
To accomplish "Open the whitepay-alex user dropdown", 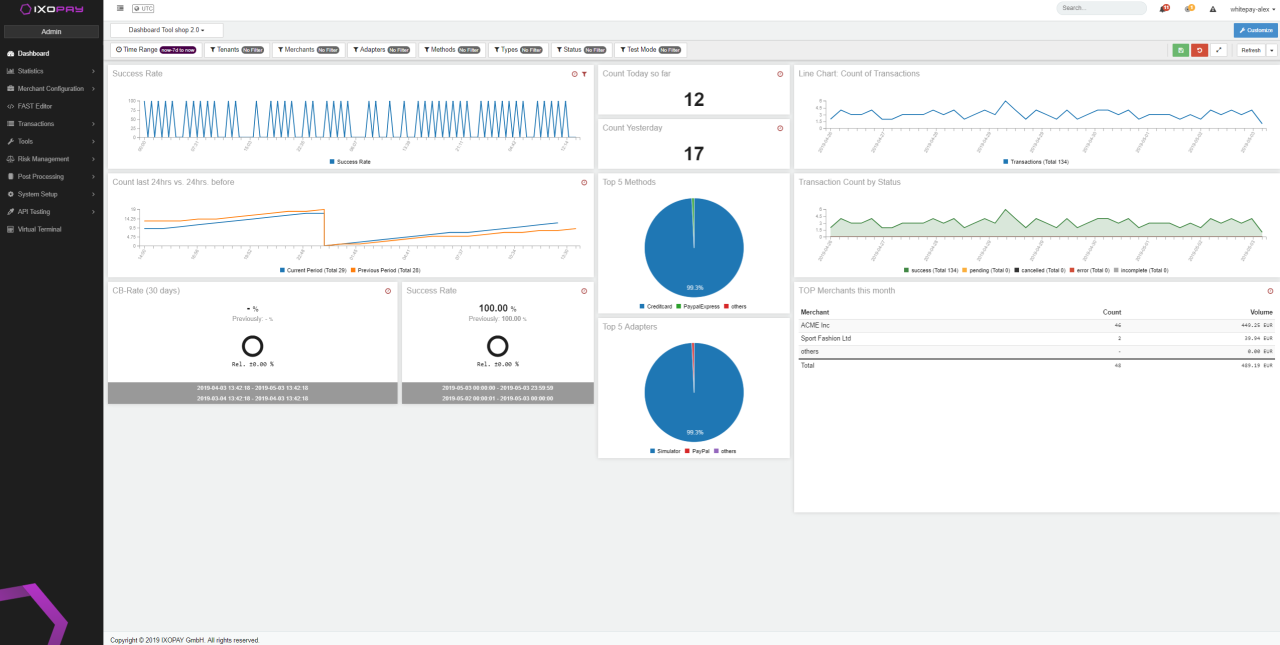I will click(1252, 9).
